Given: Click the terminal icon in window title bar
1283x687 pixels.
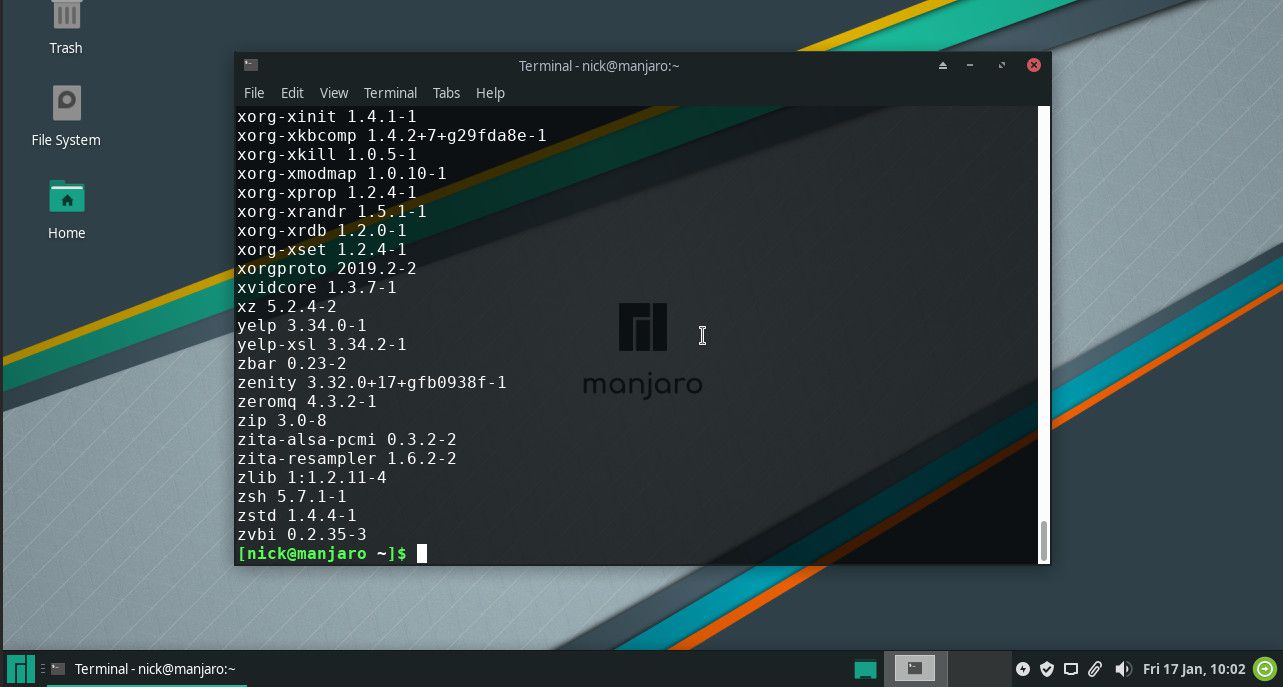Looking at the screenshot, I should 251,65.
